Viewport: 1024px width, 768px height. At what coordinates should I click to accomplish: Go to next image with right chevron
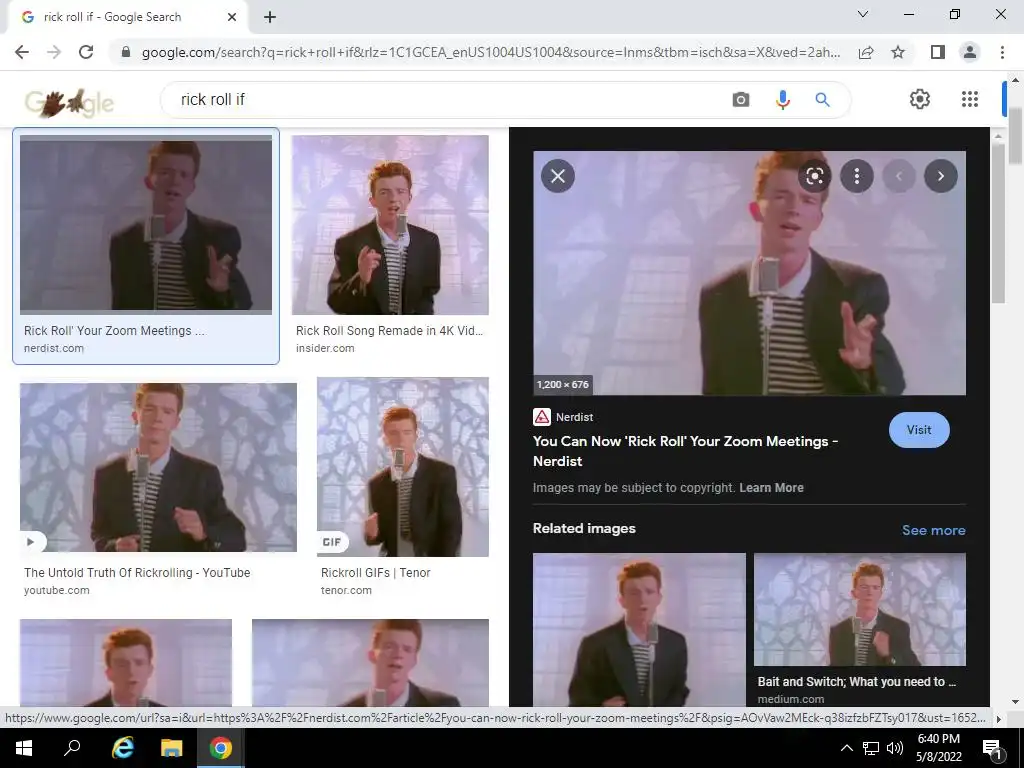tap(940, 176)
